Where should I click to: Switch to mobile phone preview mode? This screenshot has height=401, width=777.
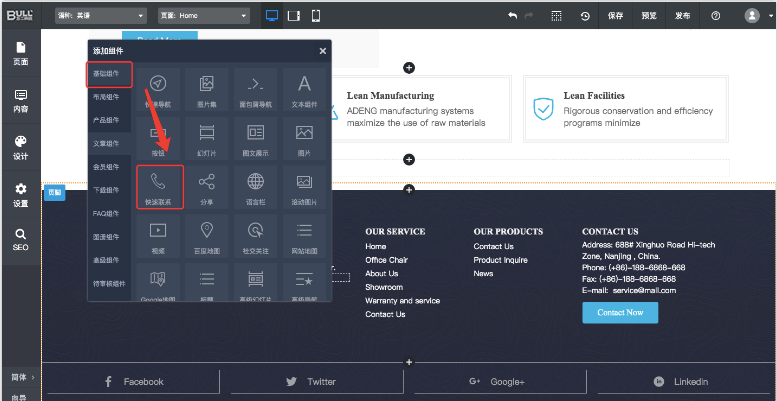pyautogui.click(x=316, y=16)
